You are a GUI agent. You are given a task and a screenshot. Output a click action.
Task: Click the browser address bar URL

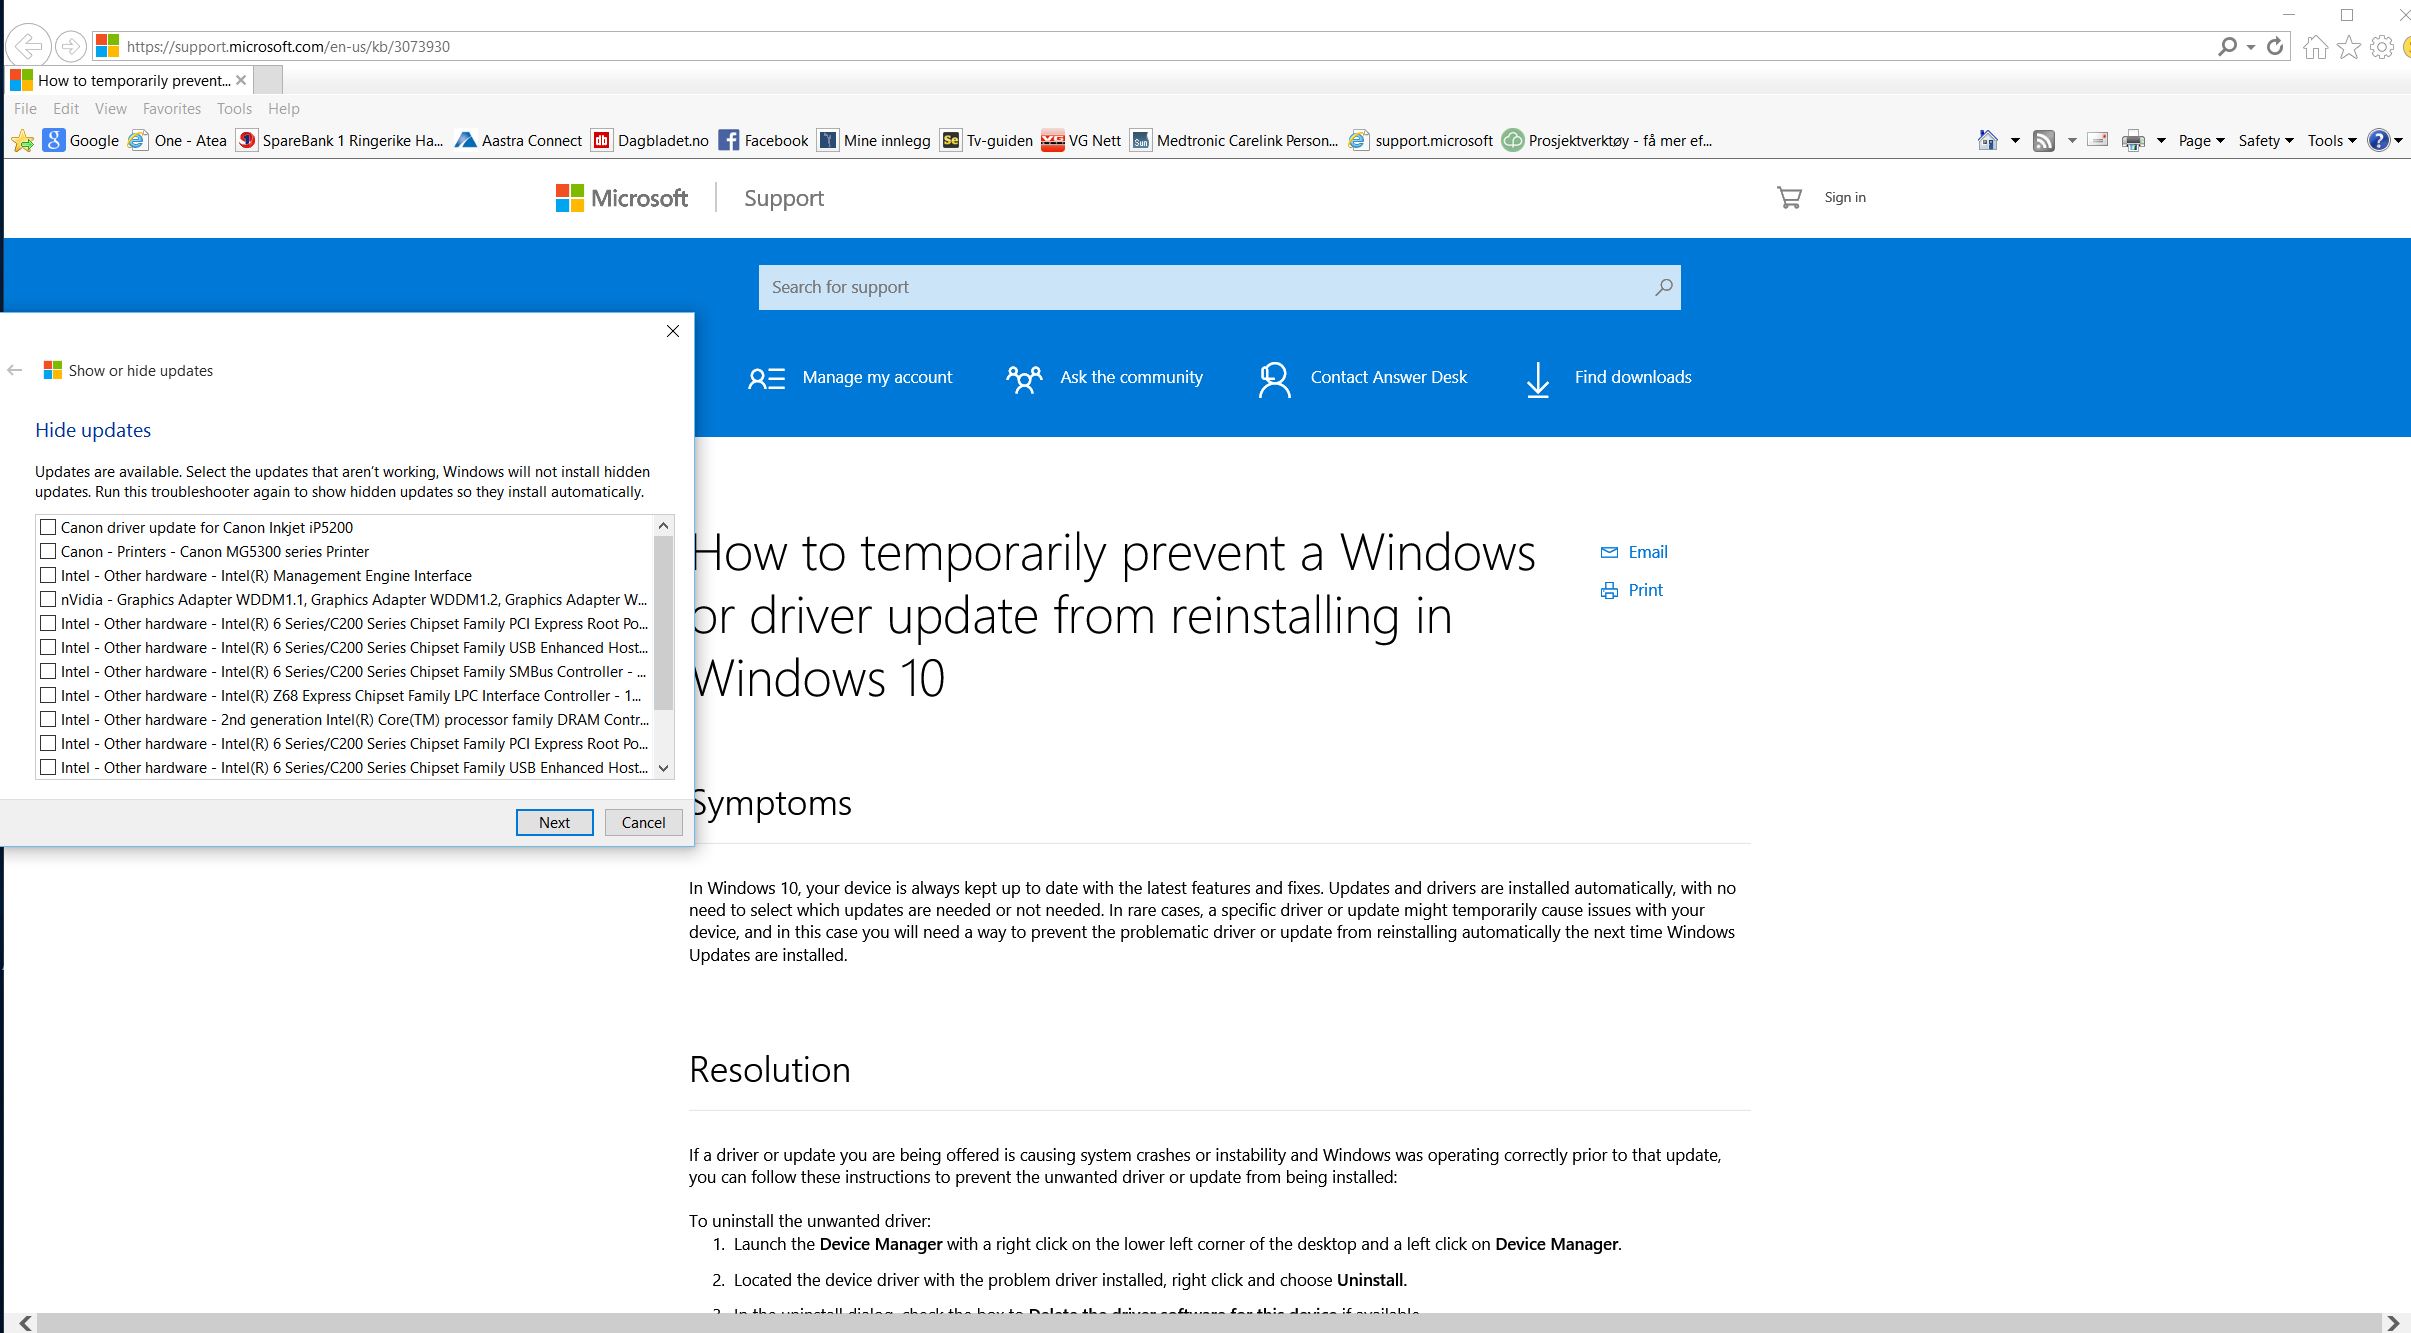[288, 46]
